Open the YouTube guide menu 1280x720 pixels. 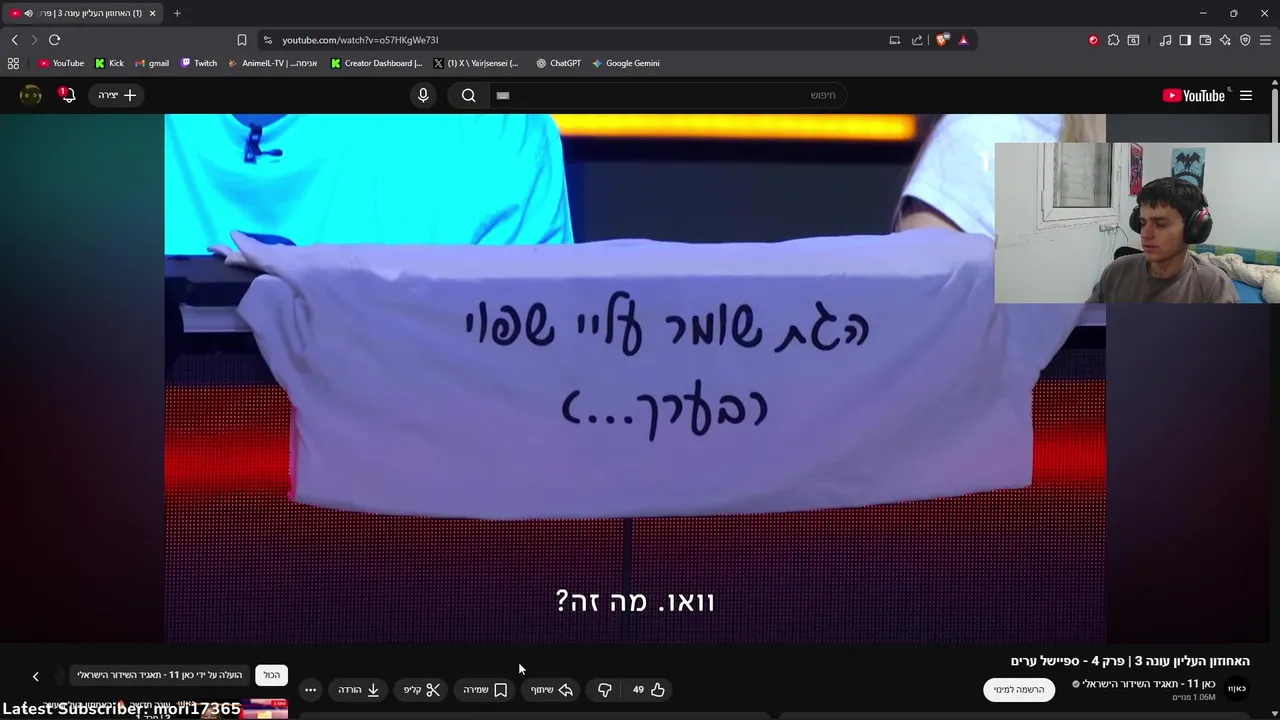pyautogui.click(x=1246, y=95)
